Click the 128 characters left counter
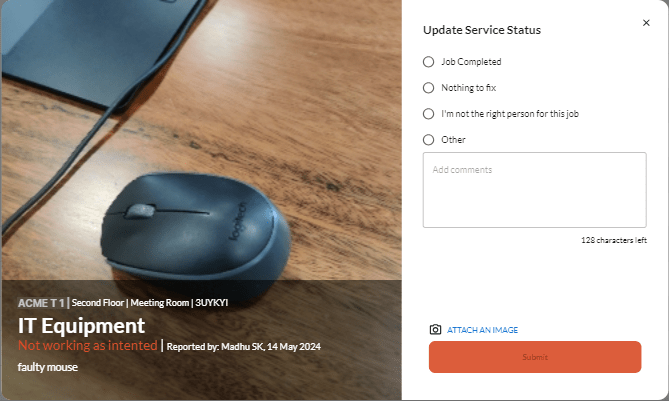 coord(614,240)
